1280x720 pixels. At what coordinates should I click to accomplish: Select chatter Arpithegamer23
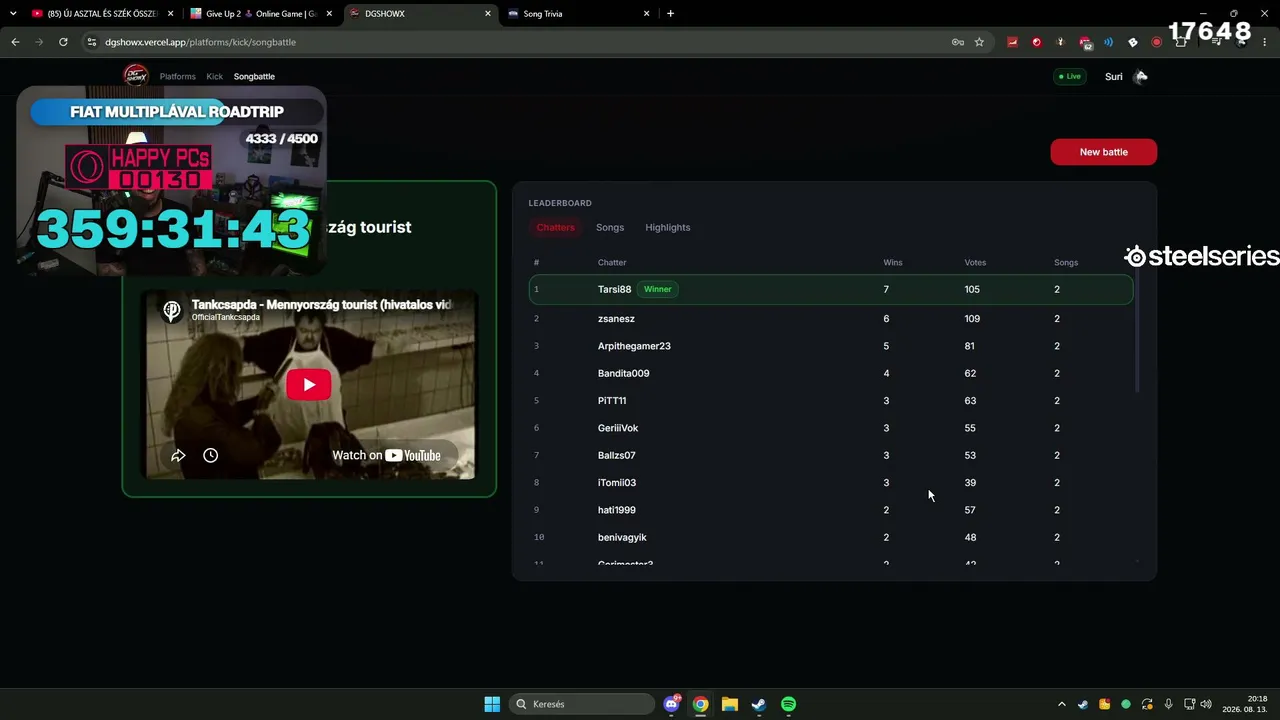(634, 346)
